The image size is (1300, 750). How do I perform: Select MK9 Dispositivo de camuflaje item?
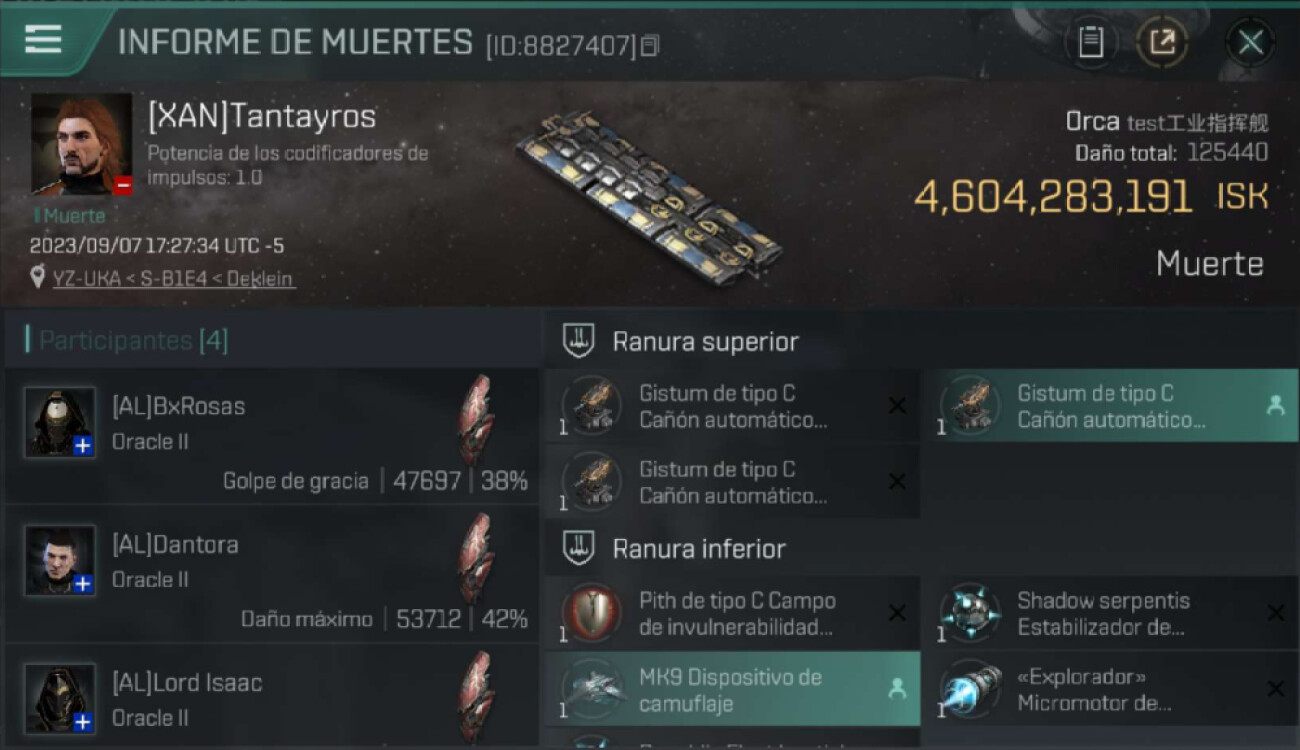click(x=732, y=689)
